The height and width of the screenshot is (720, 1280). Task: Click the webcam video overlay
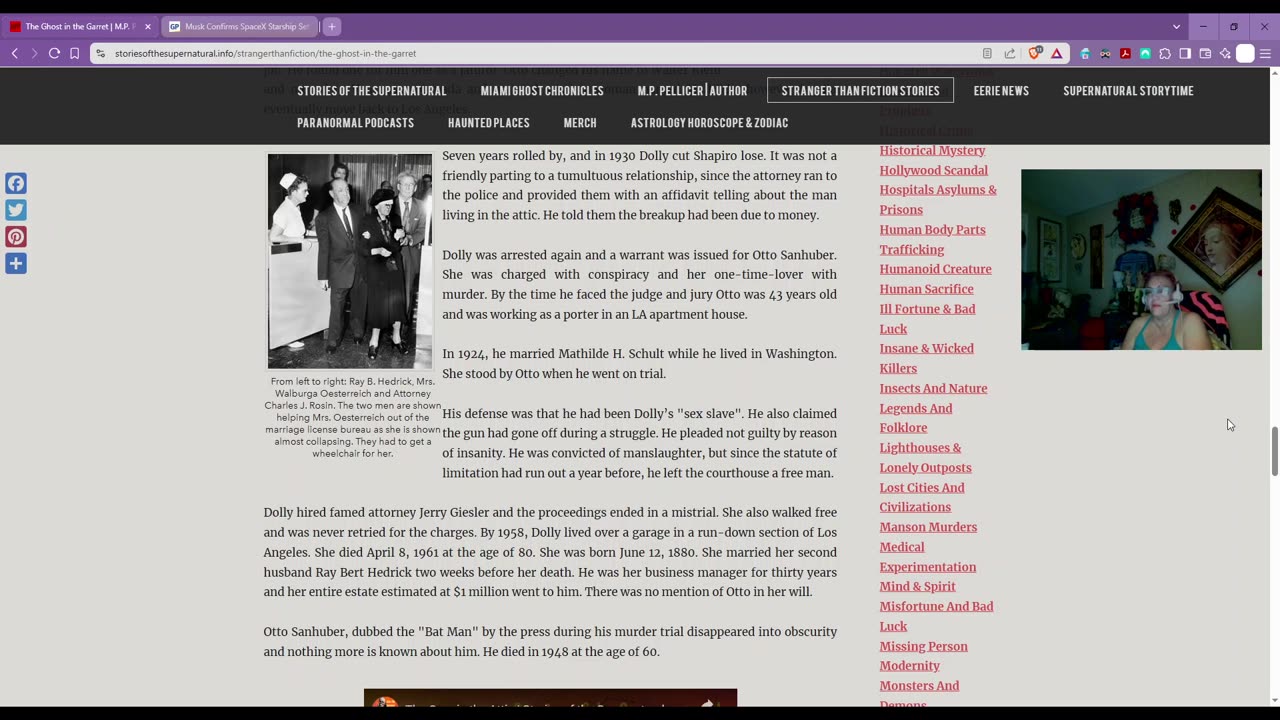coord(1141,260)
